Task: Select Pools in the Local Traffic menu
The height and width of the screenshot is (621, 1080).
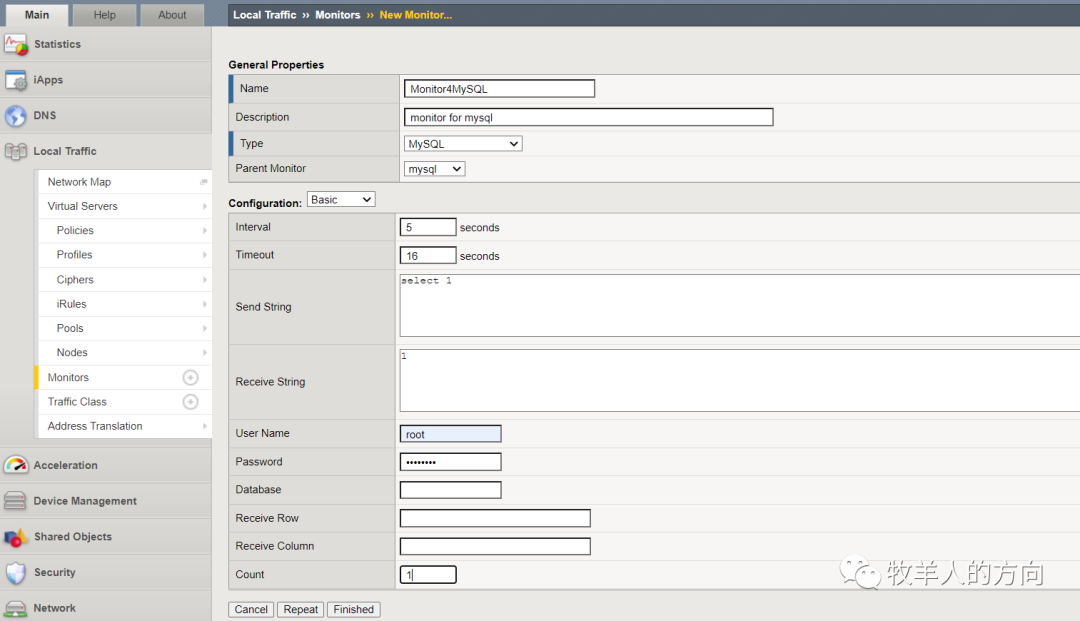Action: tap(70, 328)
